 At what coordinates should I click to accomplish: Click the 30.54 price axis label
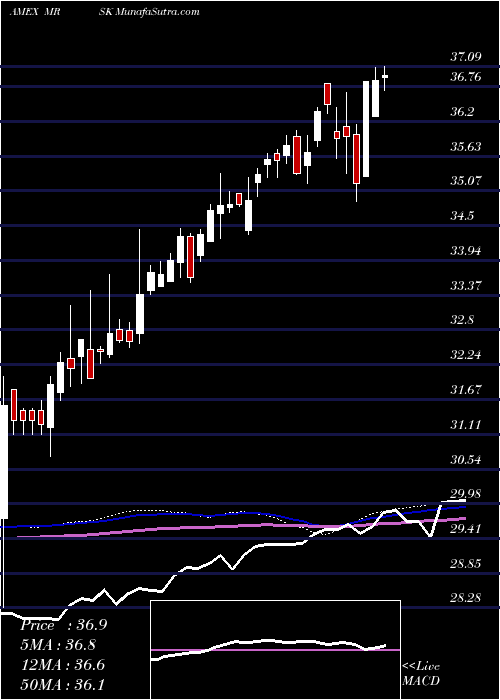466,459
